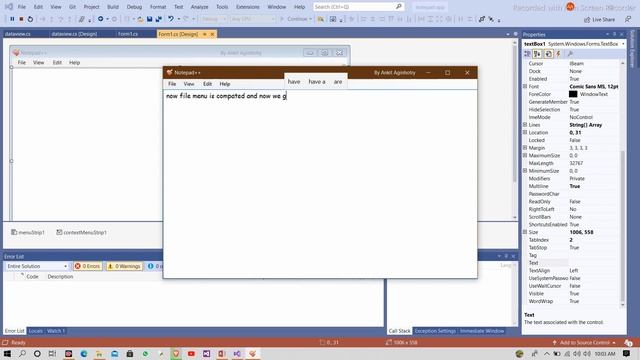Open the running Notepad++ app's File menu

coord(172,84)
